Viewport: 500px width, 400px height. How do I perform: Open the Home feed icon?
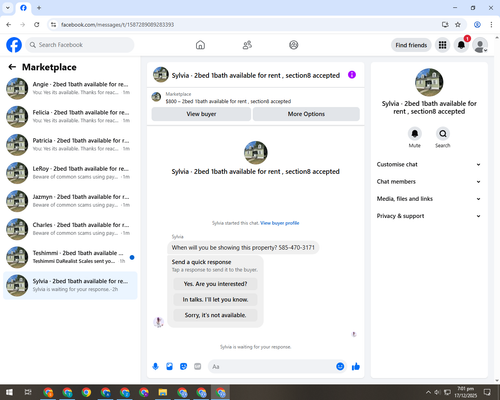[200, 45]
